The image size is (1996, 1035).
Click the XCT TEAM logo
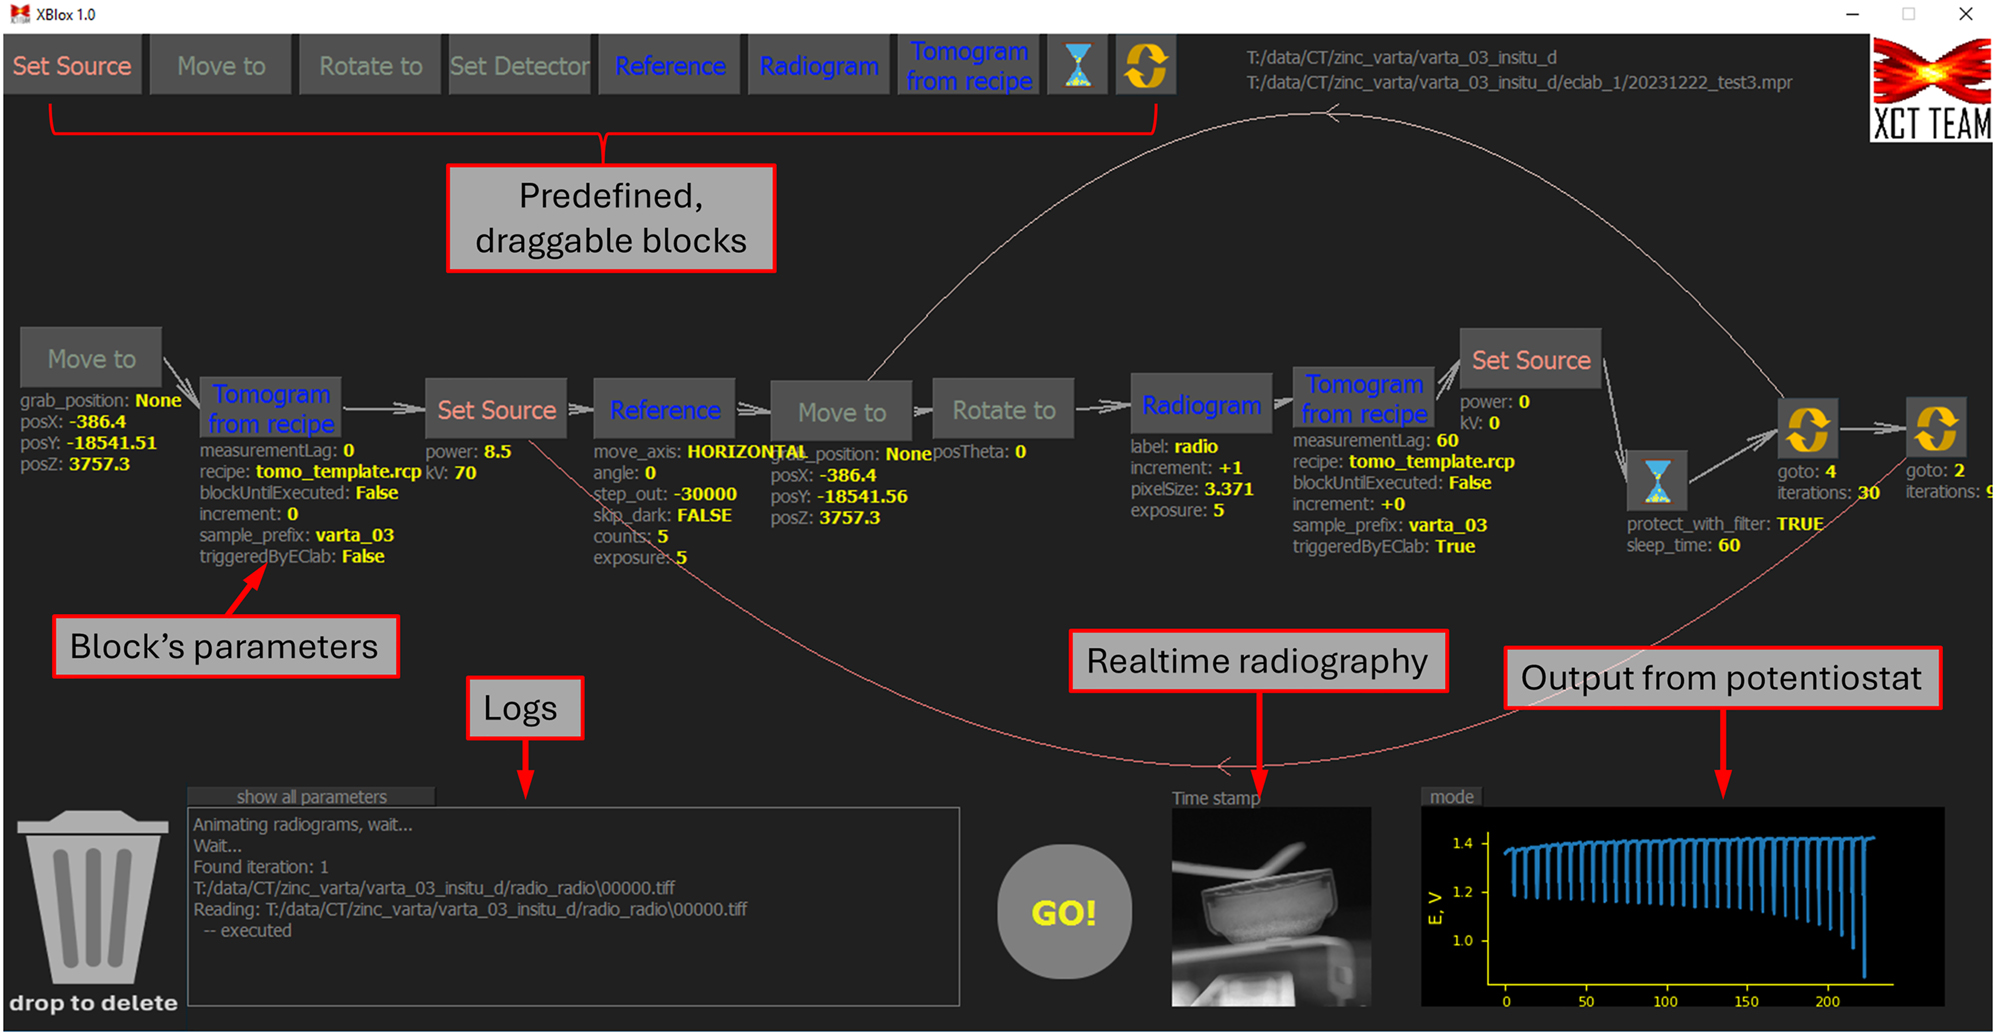[1930, 90]
